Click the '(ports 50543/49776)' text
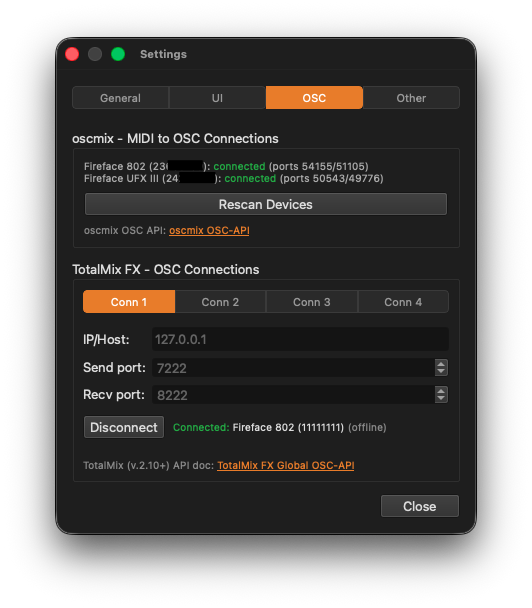This screenshot has width=532, height=608. coord(332,178)
